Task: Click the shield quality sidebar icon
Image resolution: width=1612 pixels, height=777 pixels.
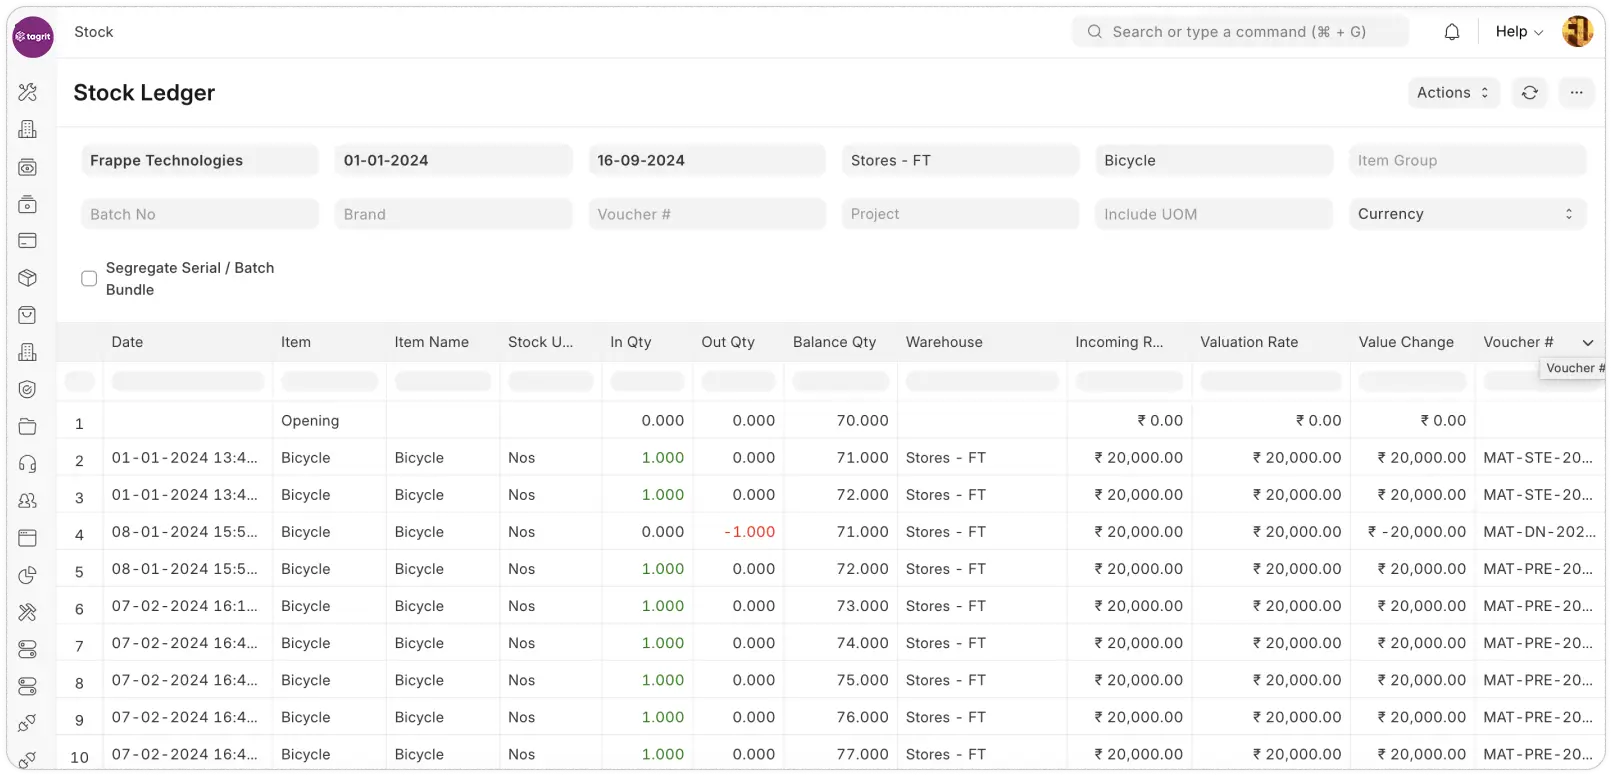Action: pos(28,390)
